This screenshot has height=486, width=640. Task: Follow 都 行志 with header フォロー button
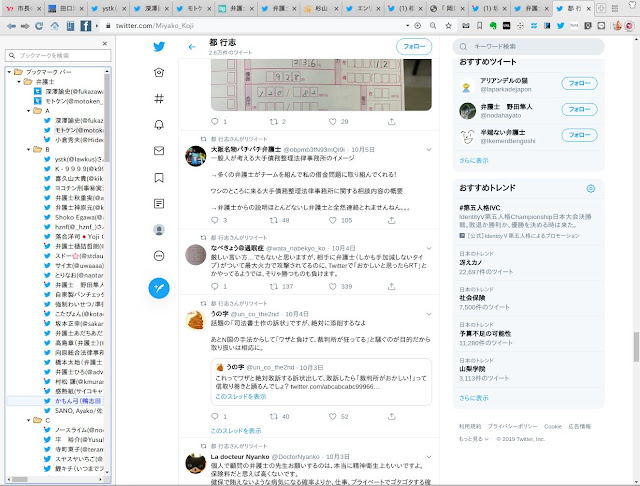(x=414, y=47)
